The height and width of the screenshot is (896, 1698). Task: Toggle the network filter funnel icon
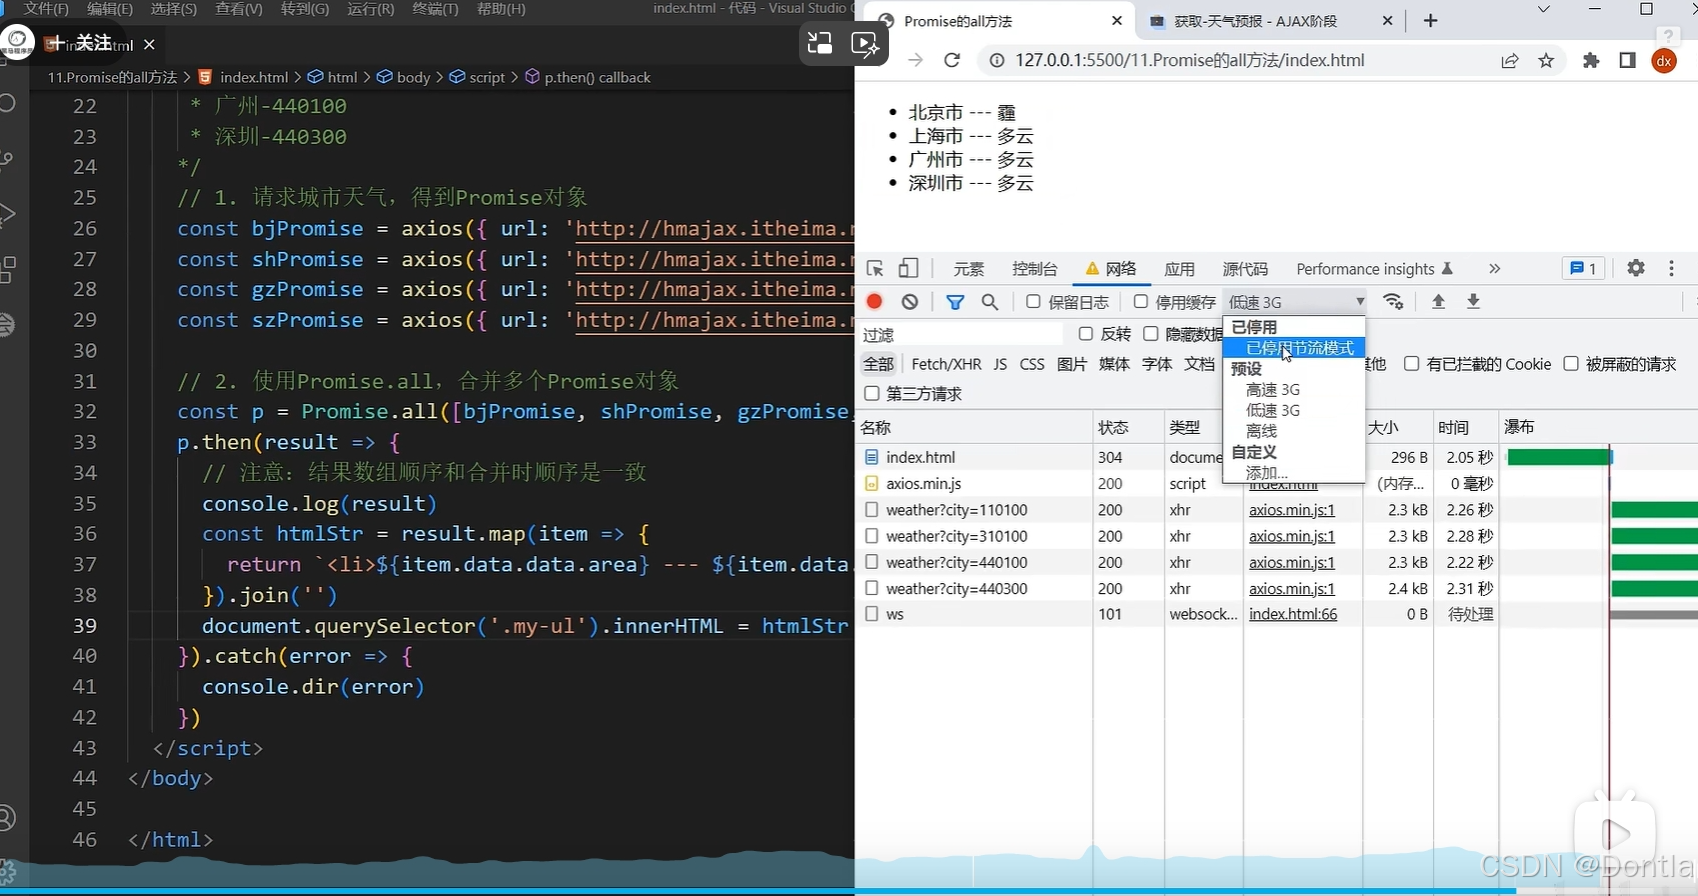tap(955, 302)
